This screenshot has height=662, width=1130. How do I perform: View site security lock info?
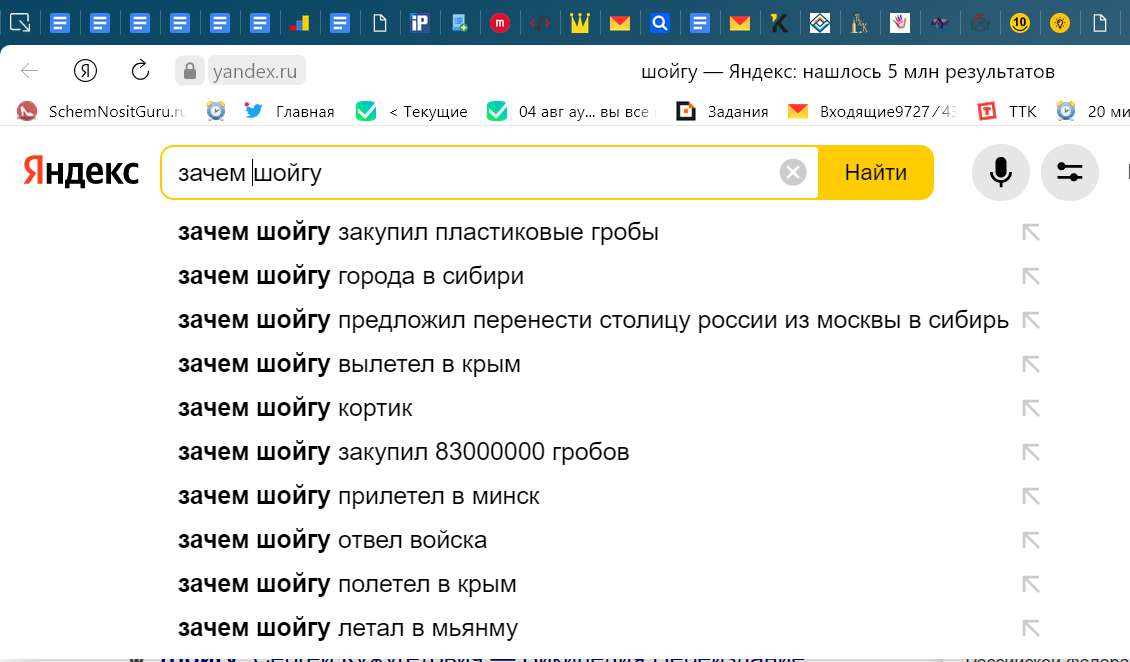190,71
